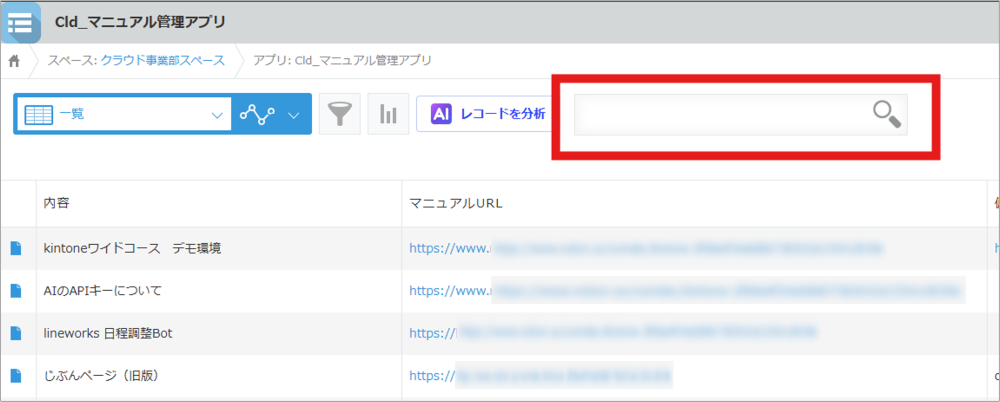This screenshot has width=1000, height=402.
Task: Open the 一覧 view dropdown
Action: 124,114
